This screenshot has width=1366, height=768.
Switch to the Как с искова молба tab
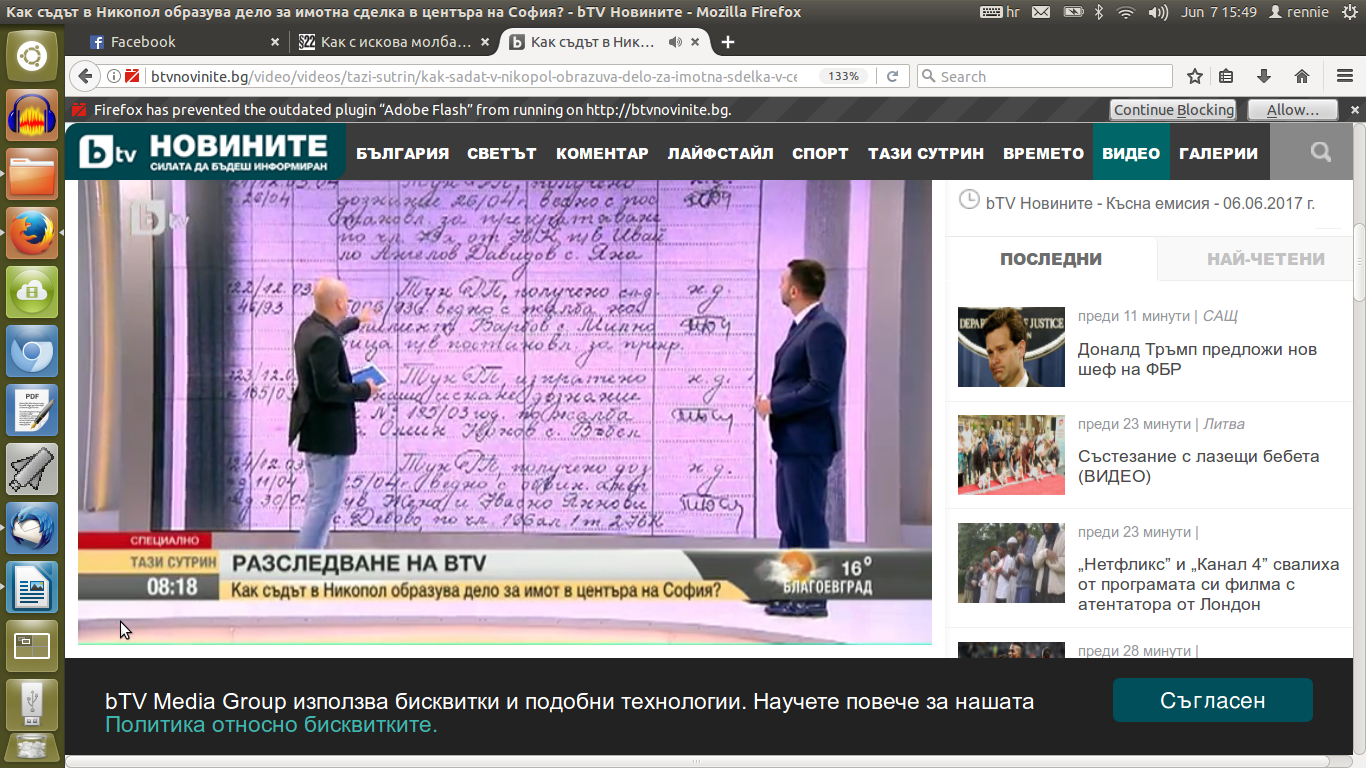[396, 42]
